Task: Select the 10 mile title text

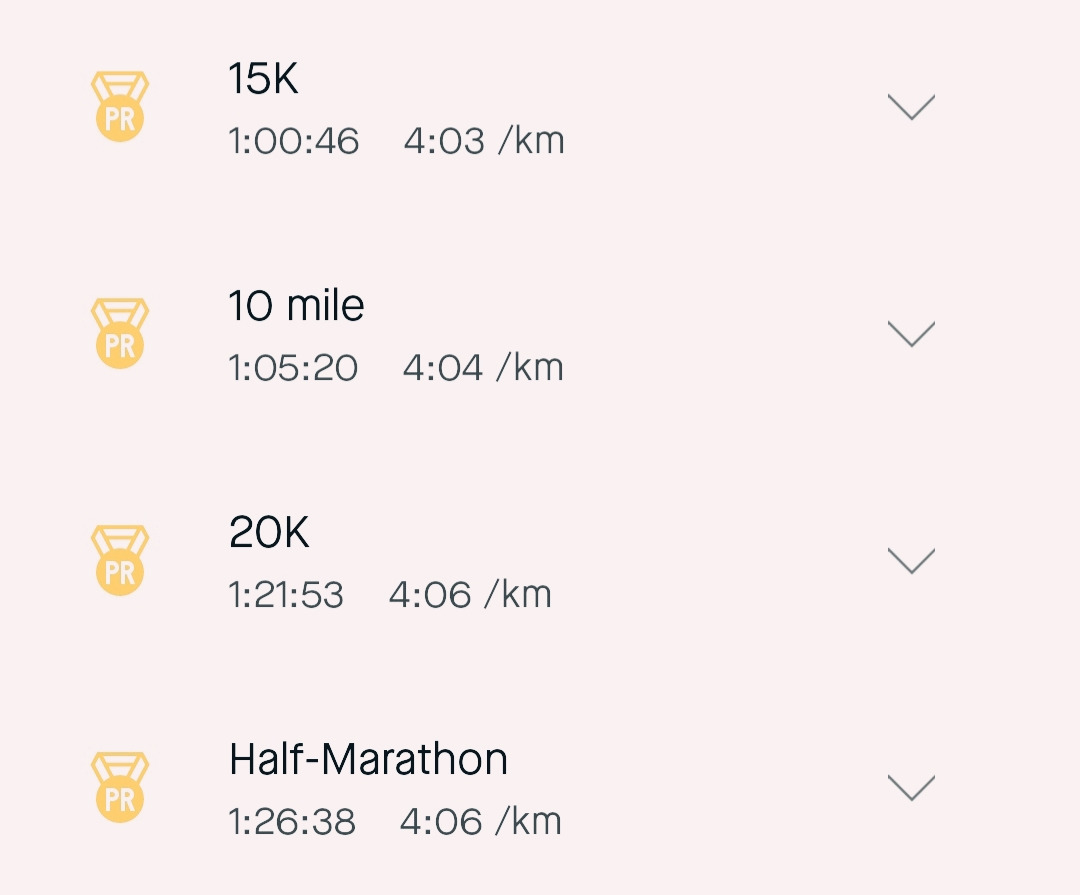Action: tap(296, 305)
